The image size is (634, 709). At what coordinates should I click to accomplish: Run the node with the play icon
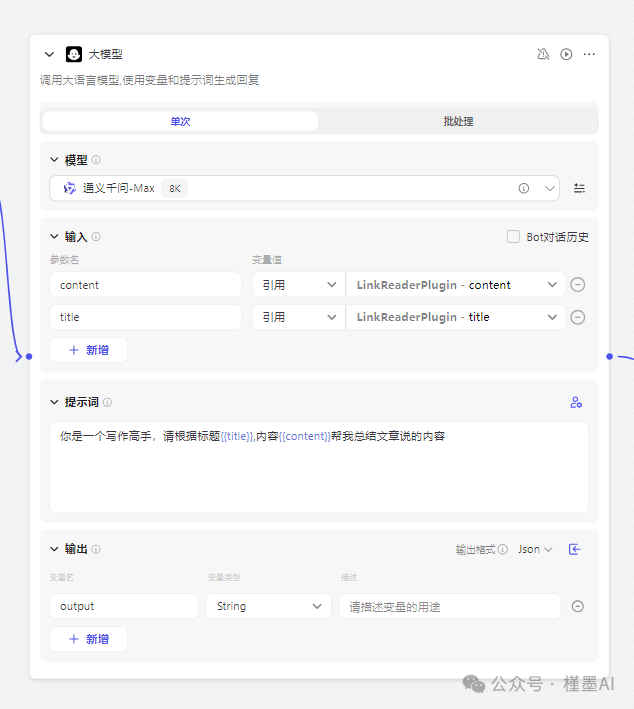point(566,54)
